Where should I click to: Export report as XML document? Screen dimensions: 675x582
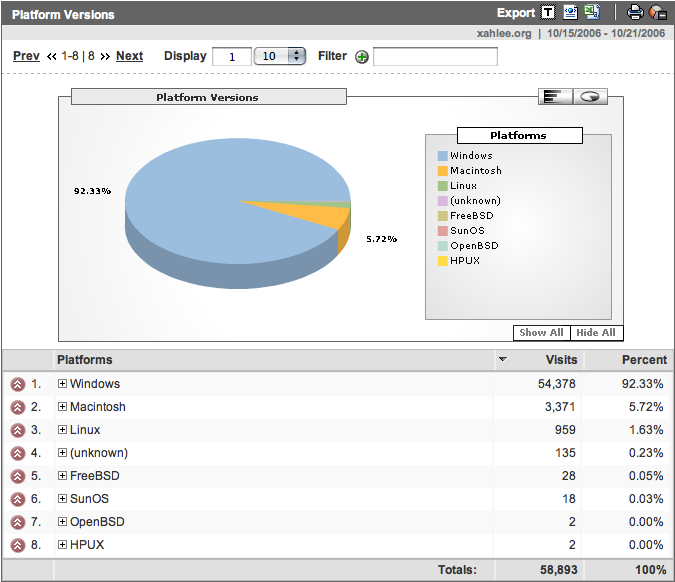click(x=570, y=13)
